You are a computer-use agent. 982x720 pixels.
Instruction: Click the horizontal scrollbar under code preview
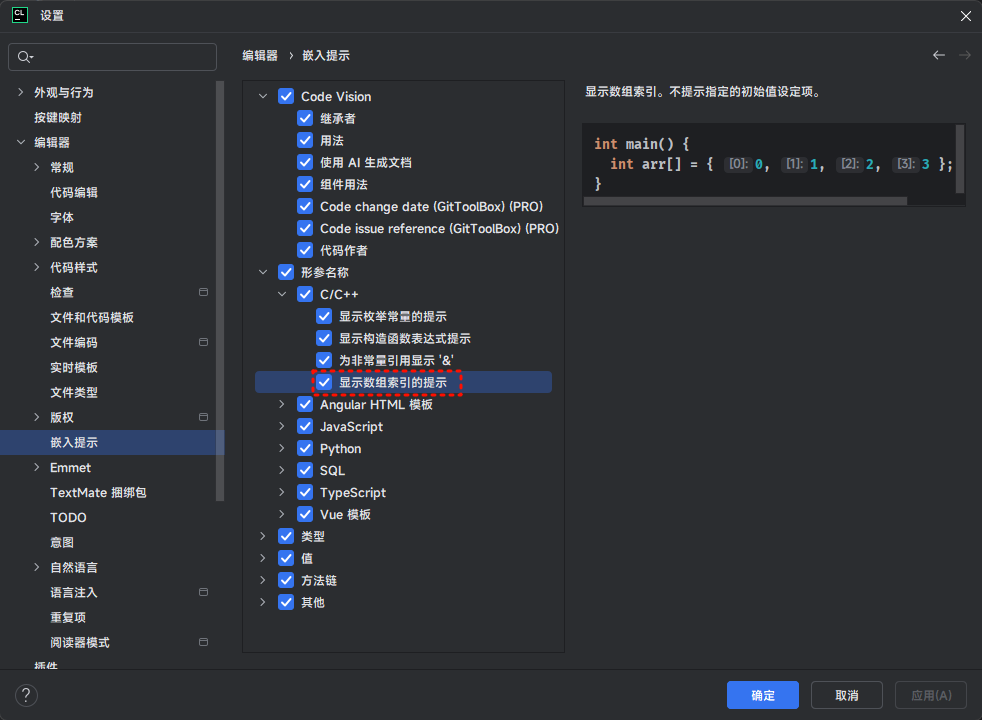tap(745, 201)
